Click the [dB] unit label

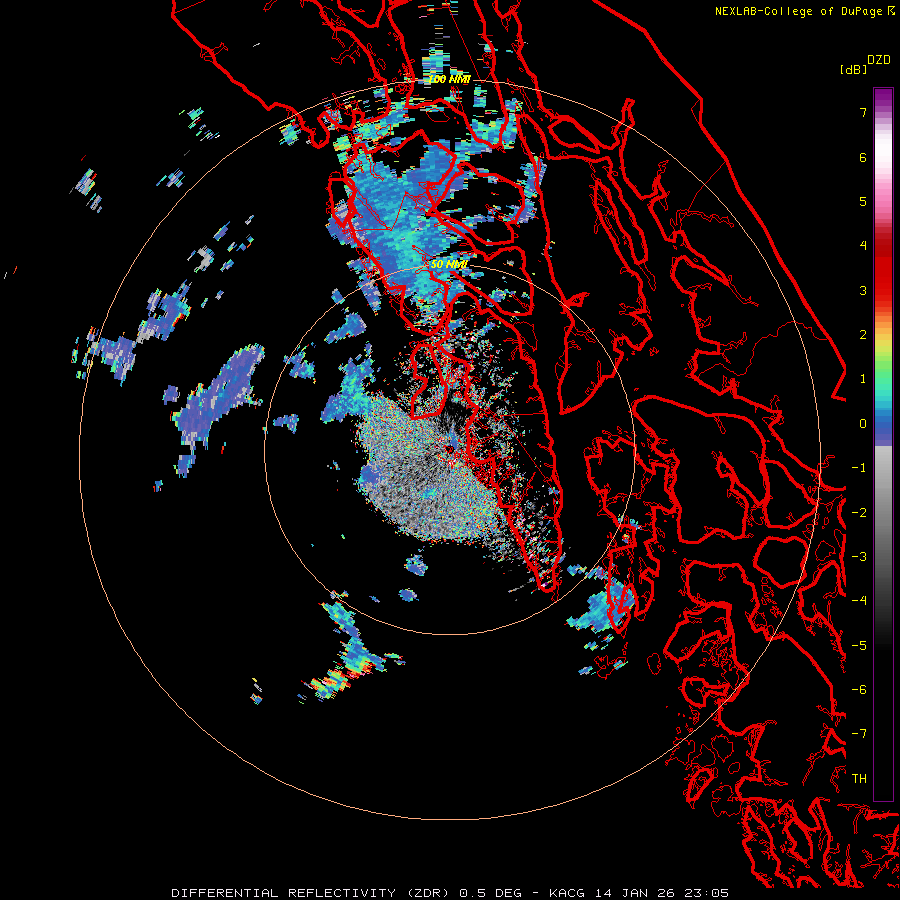853,69
